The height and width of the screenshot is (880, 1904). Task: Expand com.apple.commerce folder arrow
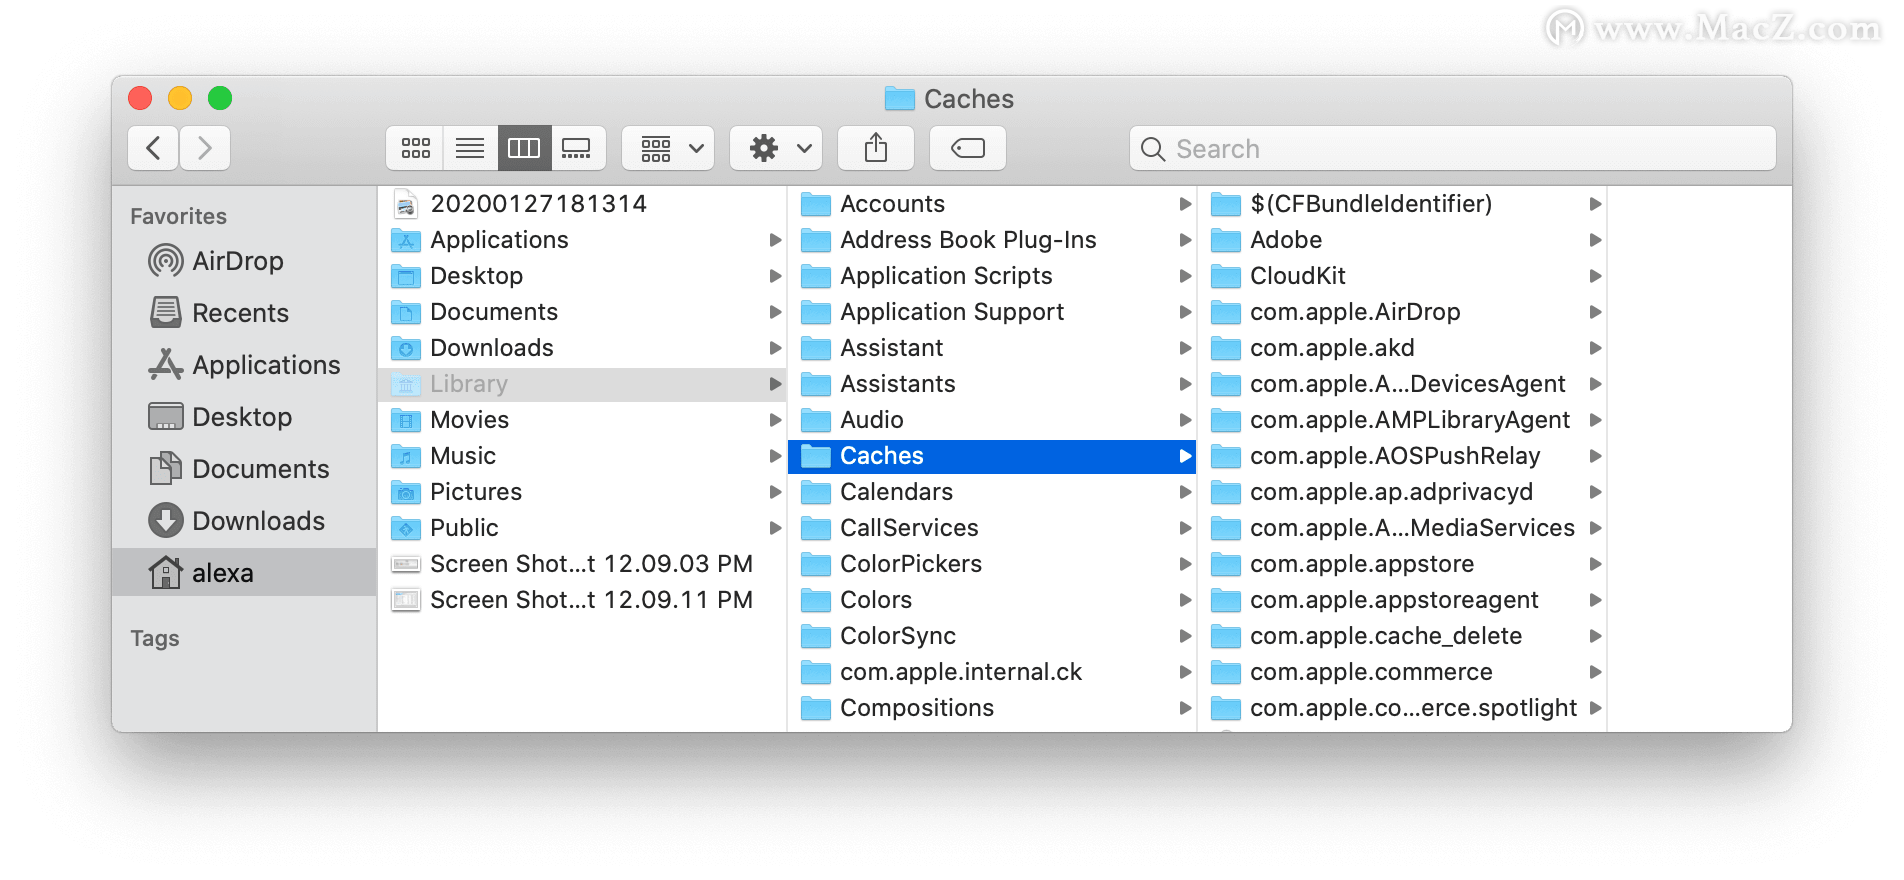[1595, 672]
